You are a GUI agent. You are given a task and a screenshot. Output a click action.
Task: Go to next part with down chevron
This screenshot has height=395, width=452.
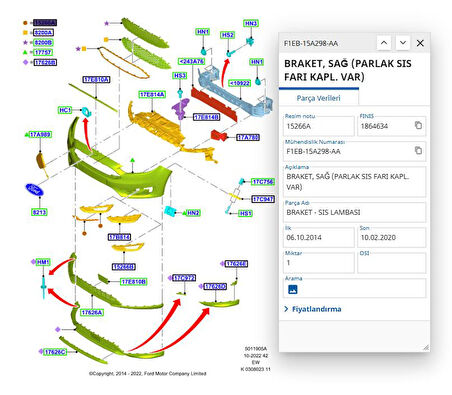pos(403,43)
